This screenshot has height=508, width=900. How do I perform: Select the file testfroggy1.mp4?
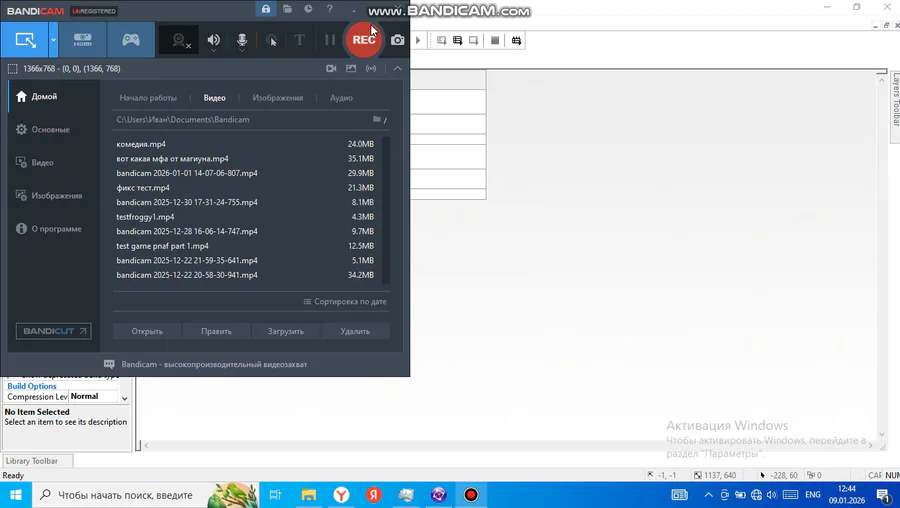pyautogui.click(x=245, y=216)
